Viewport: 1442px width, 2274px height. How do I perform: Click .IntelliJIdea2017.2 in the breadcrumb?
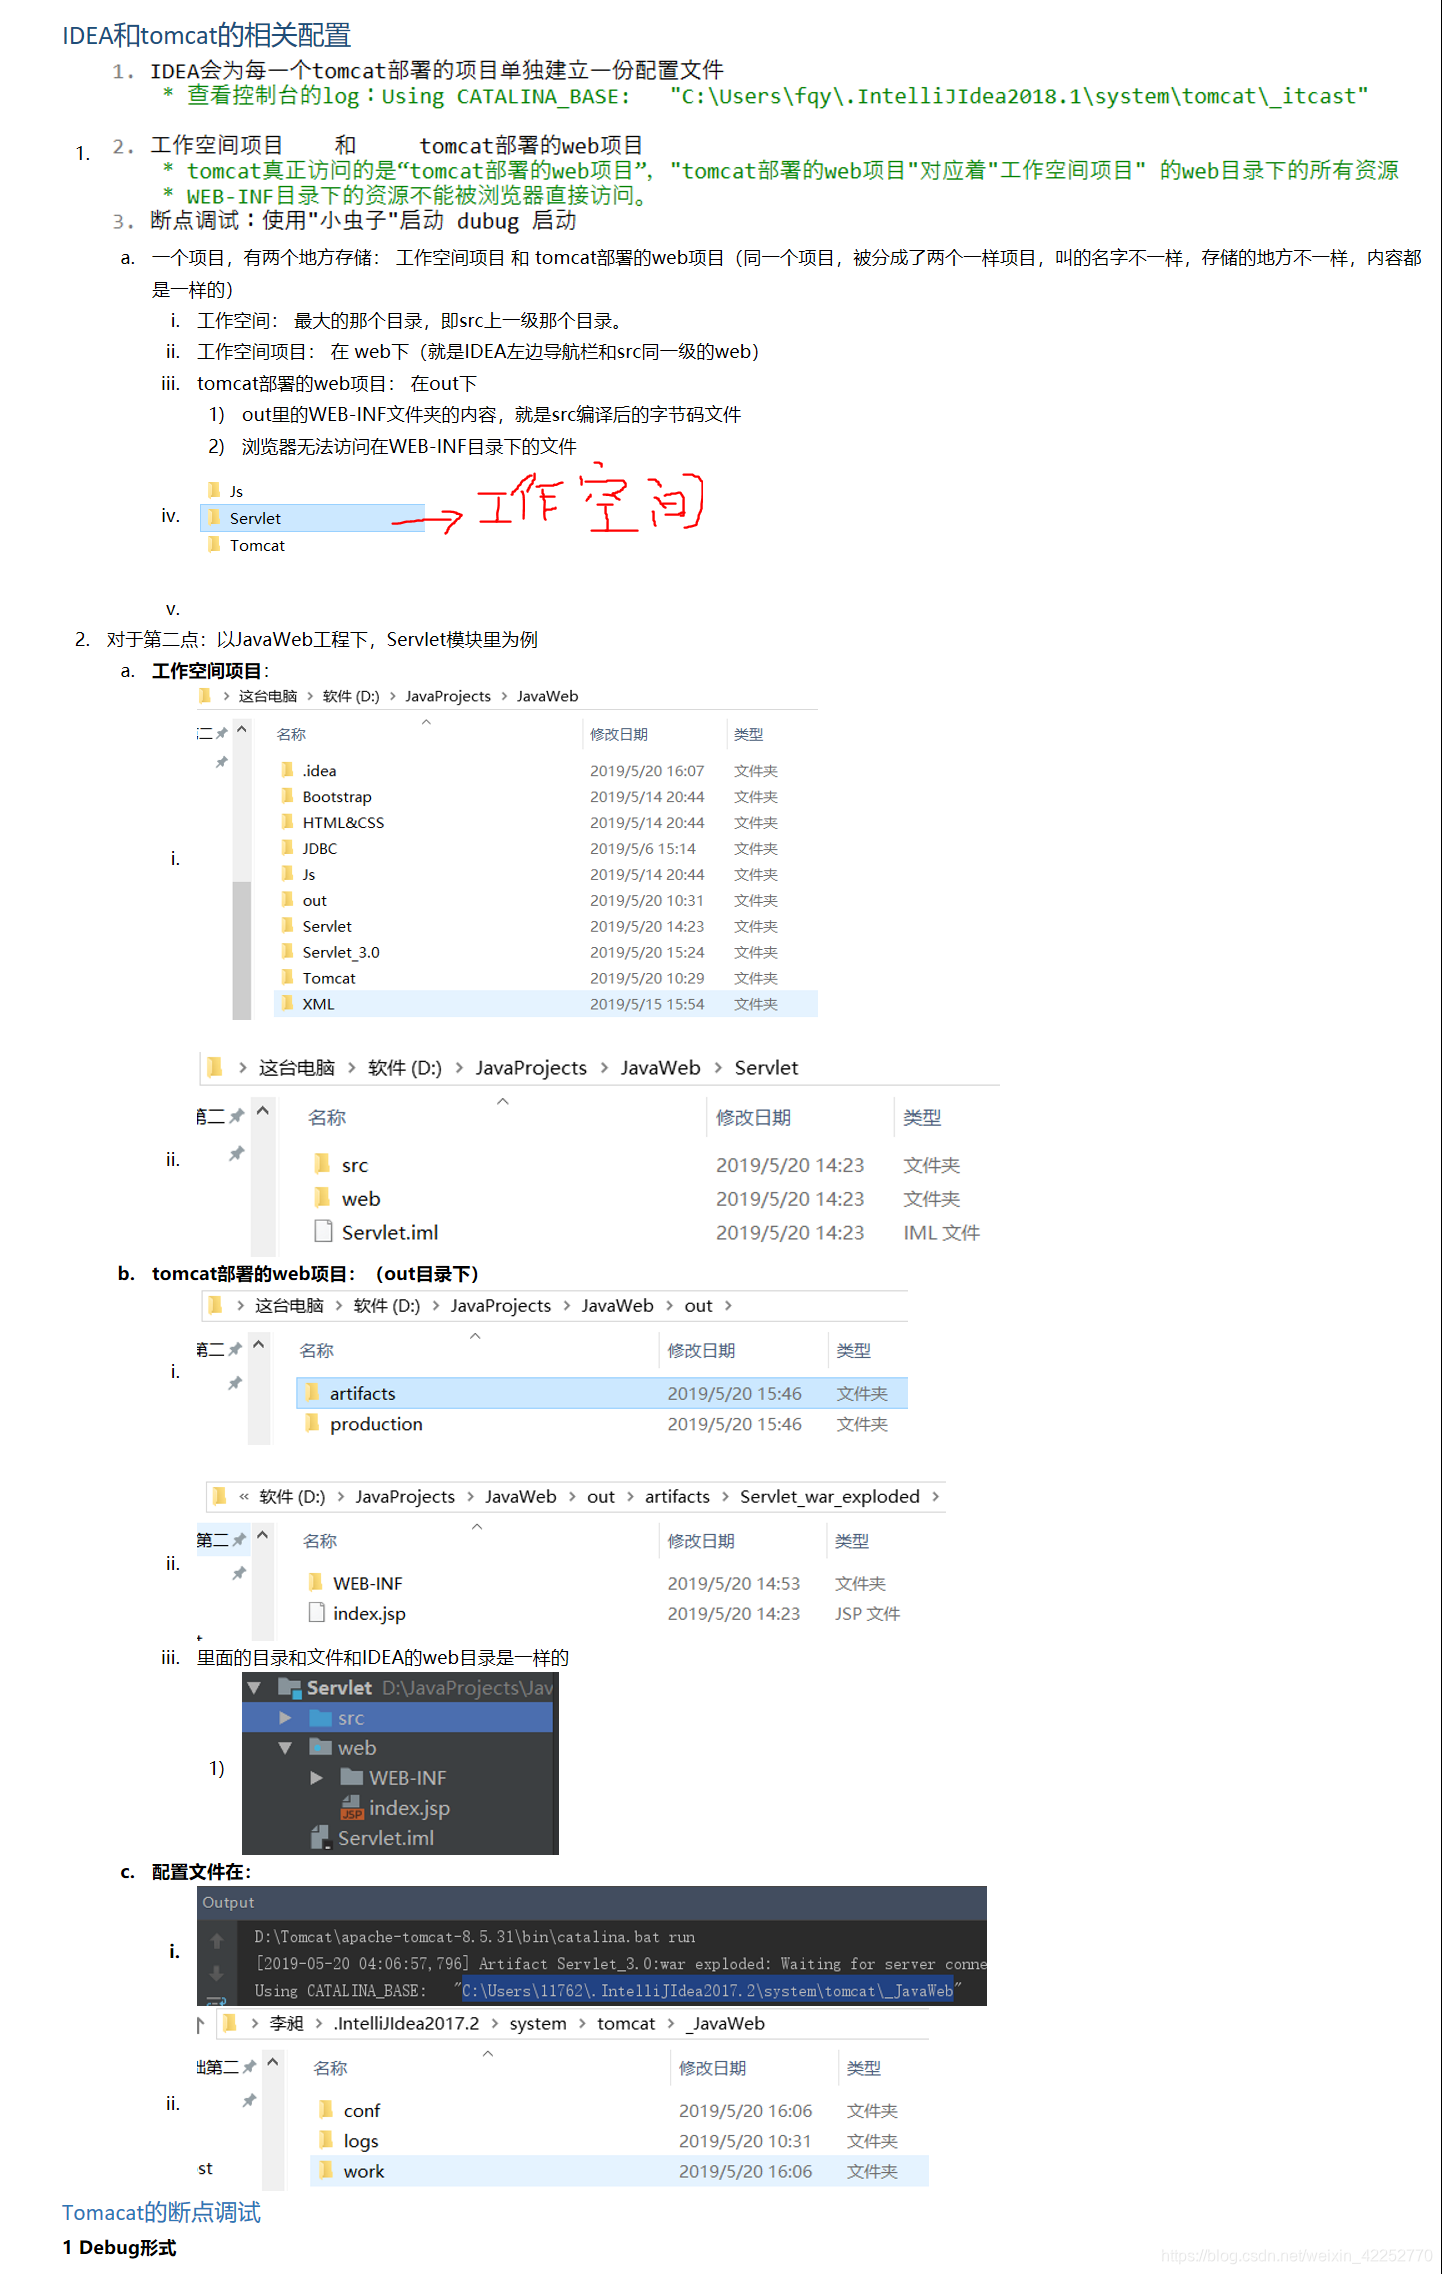406,2024
